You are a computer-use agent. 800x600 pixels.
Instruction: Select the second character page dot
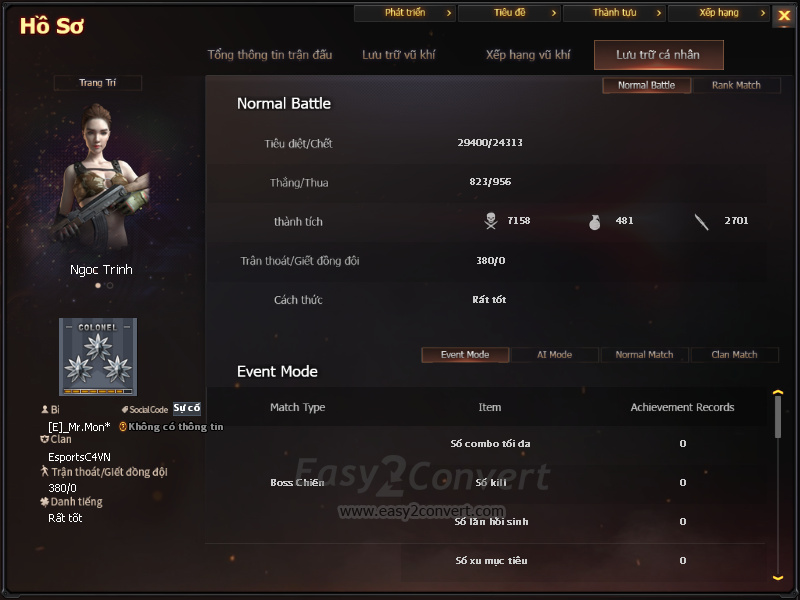(x=110, y=286)
